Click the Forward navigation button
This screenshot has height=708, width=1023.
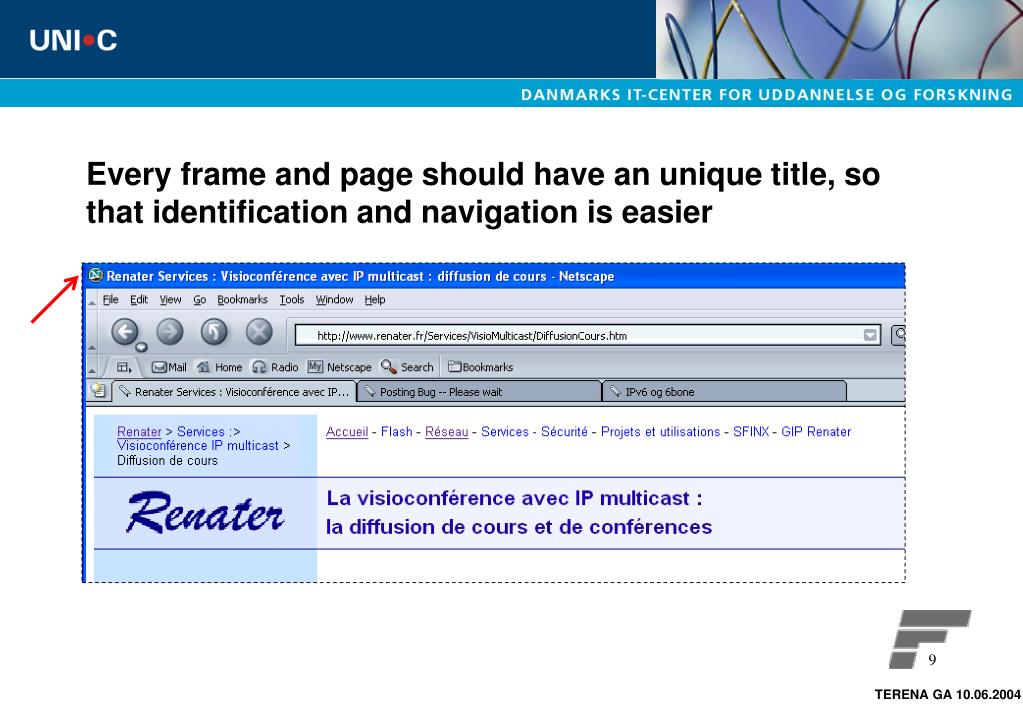pyautogui.click(x=170, y=332)
